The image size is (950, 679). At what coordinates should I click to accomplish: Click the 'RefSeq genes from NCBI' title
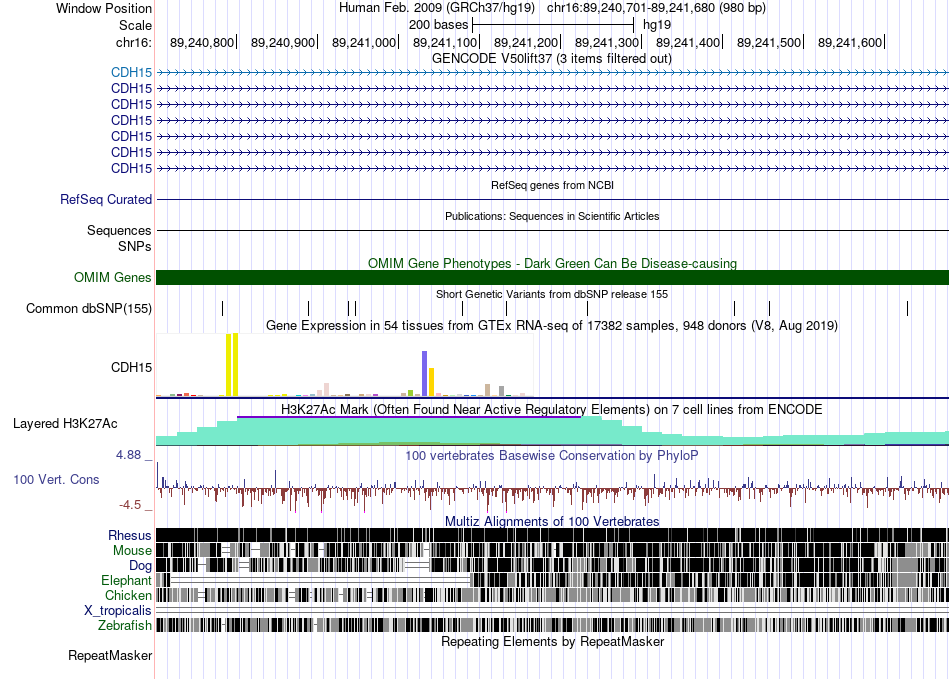(x=552, y=185)
